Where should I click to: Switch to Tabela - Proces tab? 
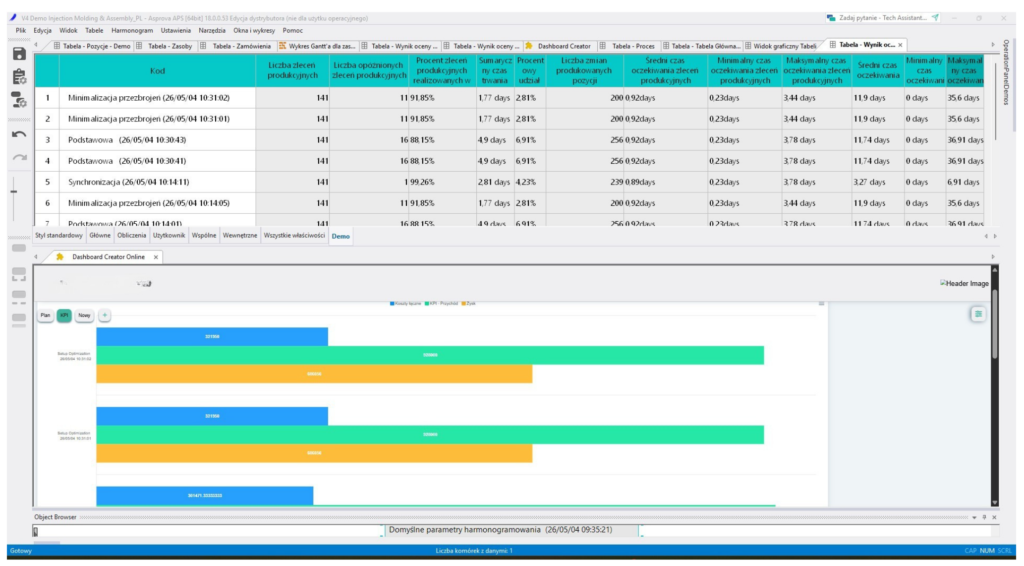[x=628, y=46]
